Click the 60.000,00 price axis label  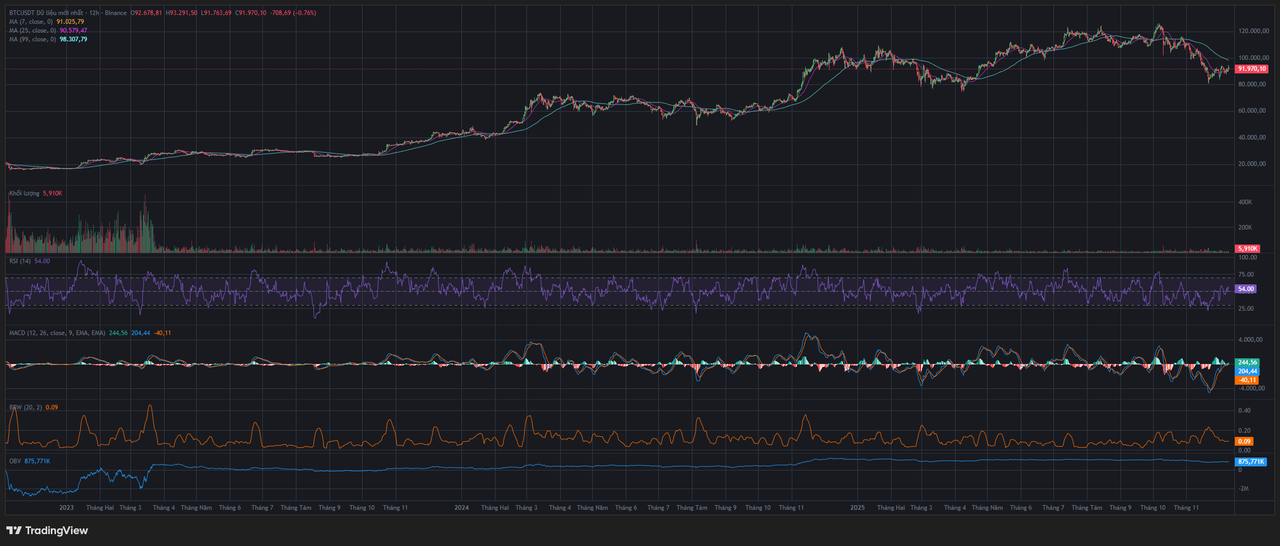tap(1254, 110)
